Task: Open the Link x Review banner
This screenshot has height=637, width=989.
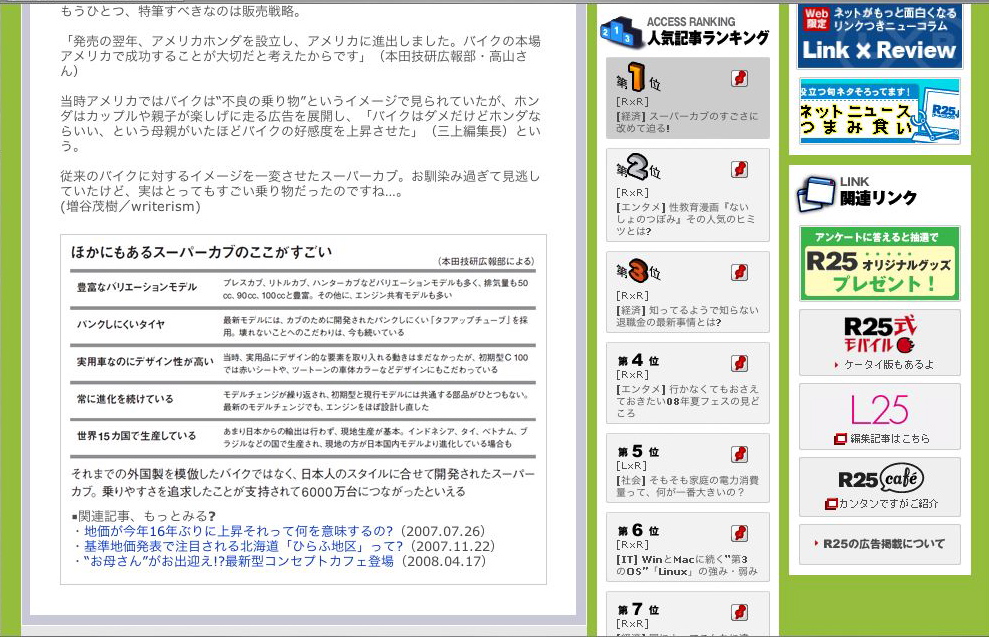Action: click(x=879, y=37)
